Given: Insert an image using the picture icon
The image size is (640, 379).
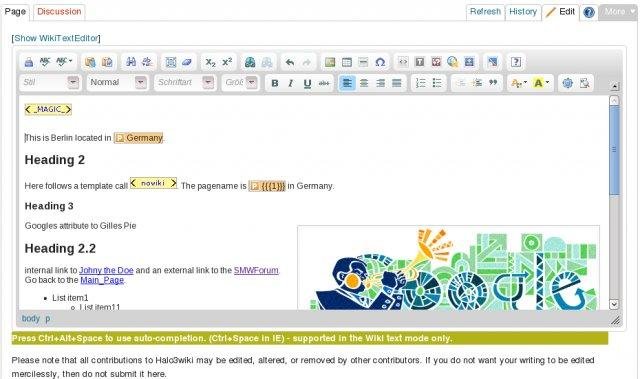Looking at the screenshot, I should 330,62.
